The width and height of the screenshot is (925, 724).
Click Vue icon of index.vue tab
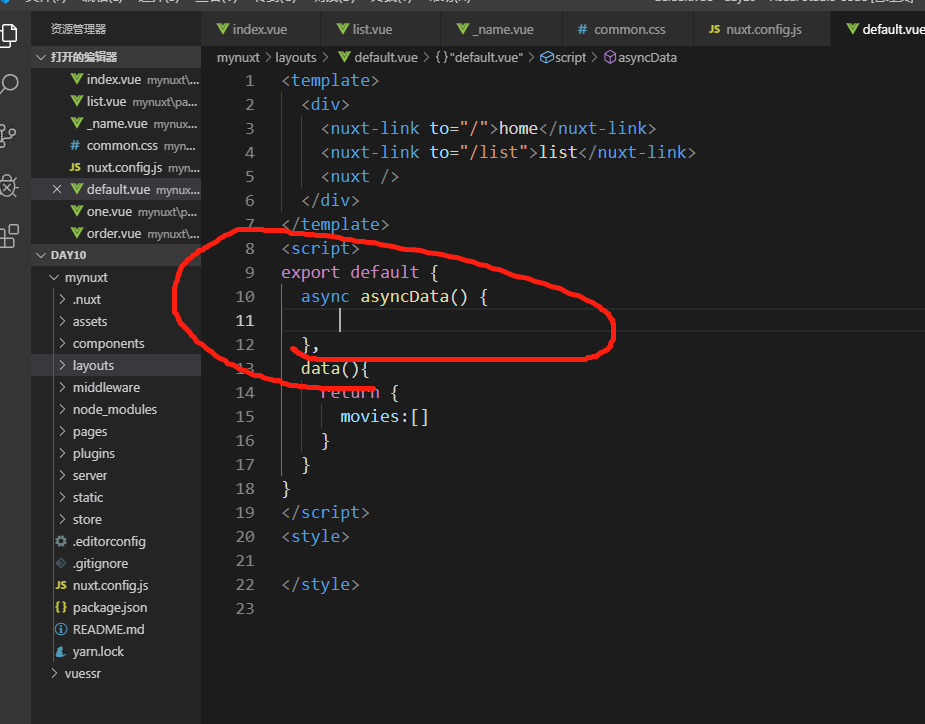click(222, 29)
